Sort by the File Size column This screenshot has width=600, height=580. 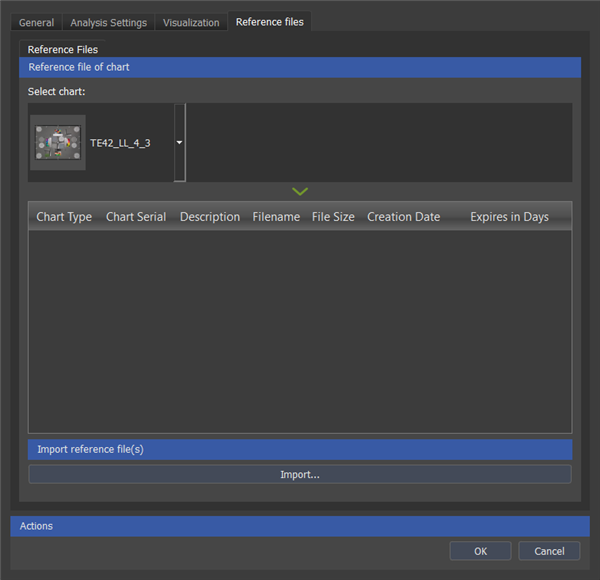tap(333, 217)
